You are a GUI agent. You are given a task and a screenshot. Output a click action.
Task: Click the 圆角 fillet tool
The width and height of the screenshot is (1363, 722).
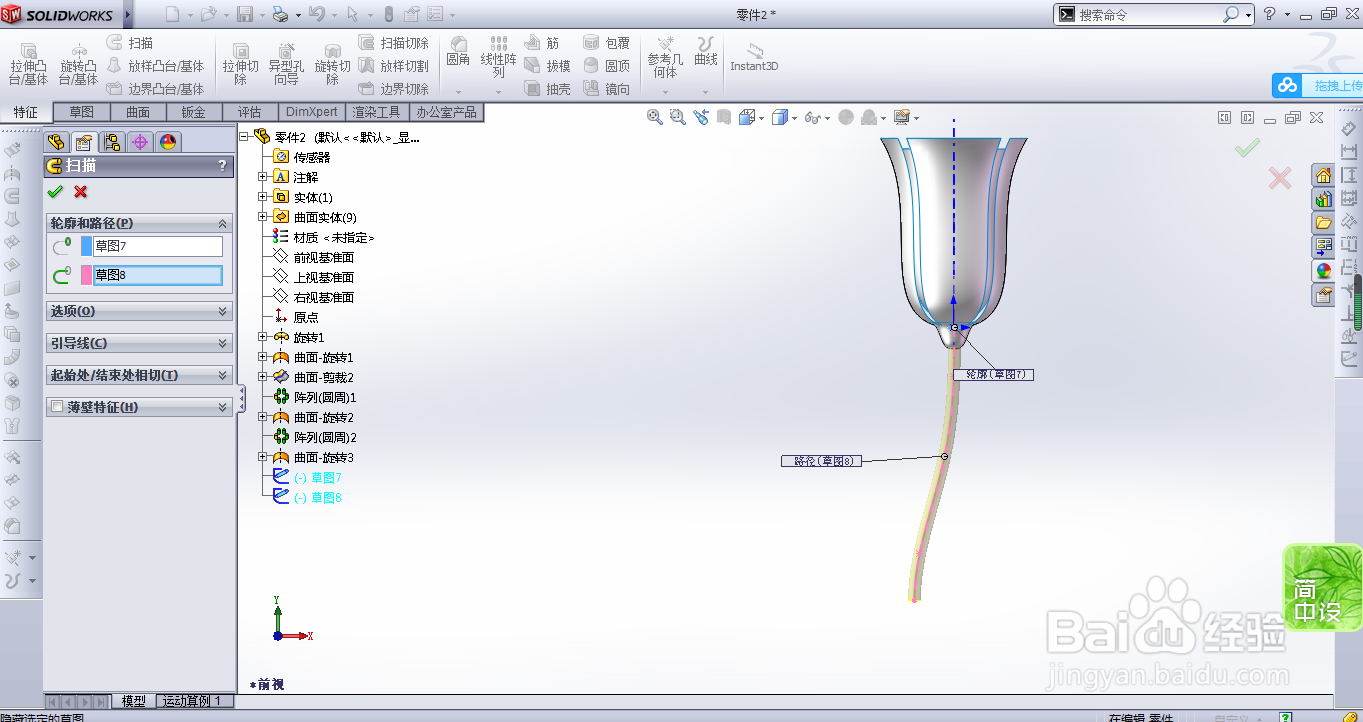458,52
